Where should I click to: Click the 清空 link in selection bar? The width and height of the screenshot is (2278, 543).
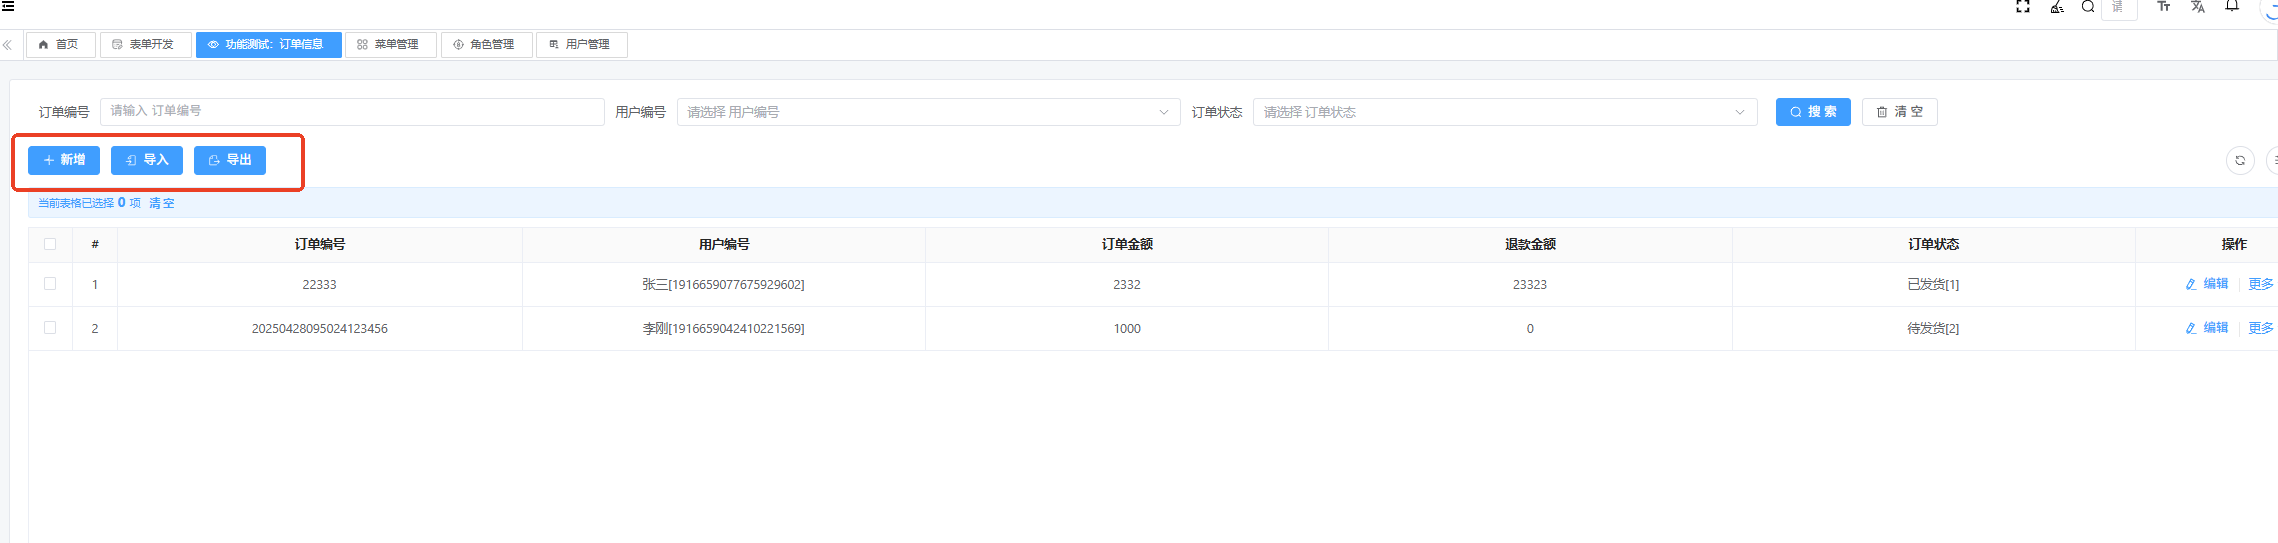[x=162, y=203]
